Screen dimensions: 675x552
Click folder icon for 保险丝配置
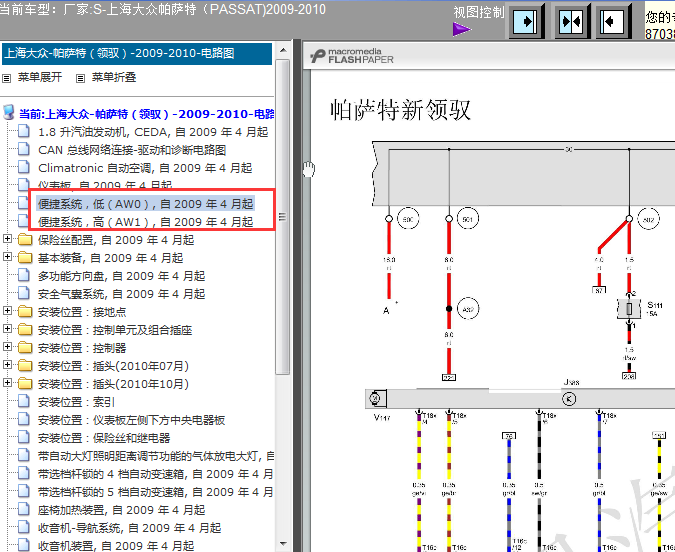[25, 240]
